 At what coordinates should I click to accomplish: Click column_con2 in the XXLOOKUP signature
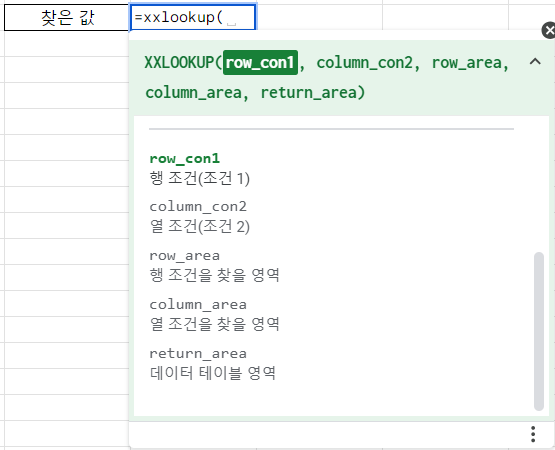point(365,63)
